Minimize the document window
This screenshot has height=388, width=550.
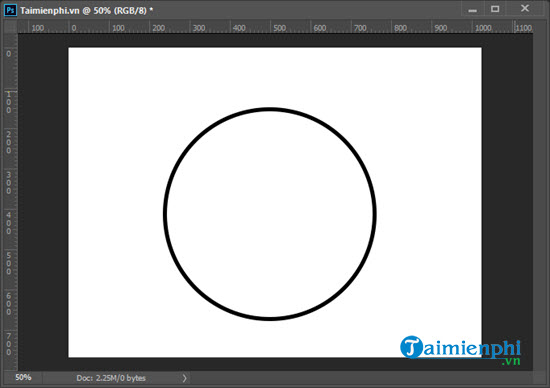tap(472, 9)
